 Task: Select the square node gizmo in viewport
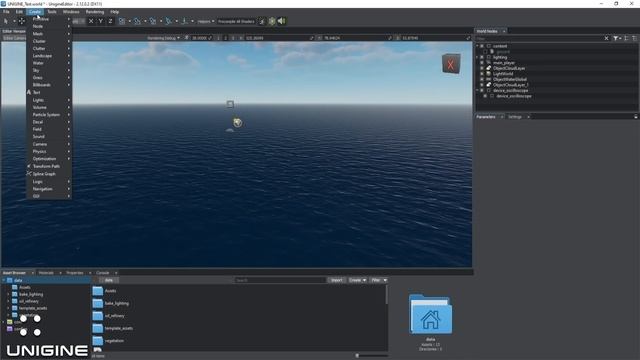tap(230, 104)
